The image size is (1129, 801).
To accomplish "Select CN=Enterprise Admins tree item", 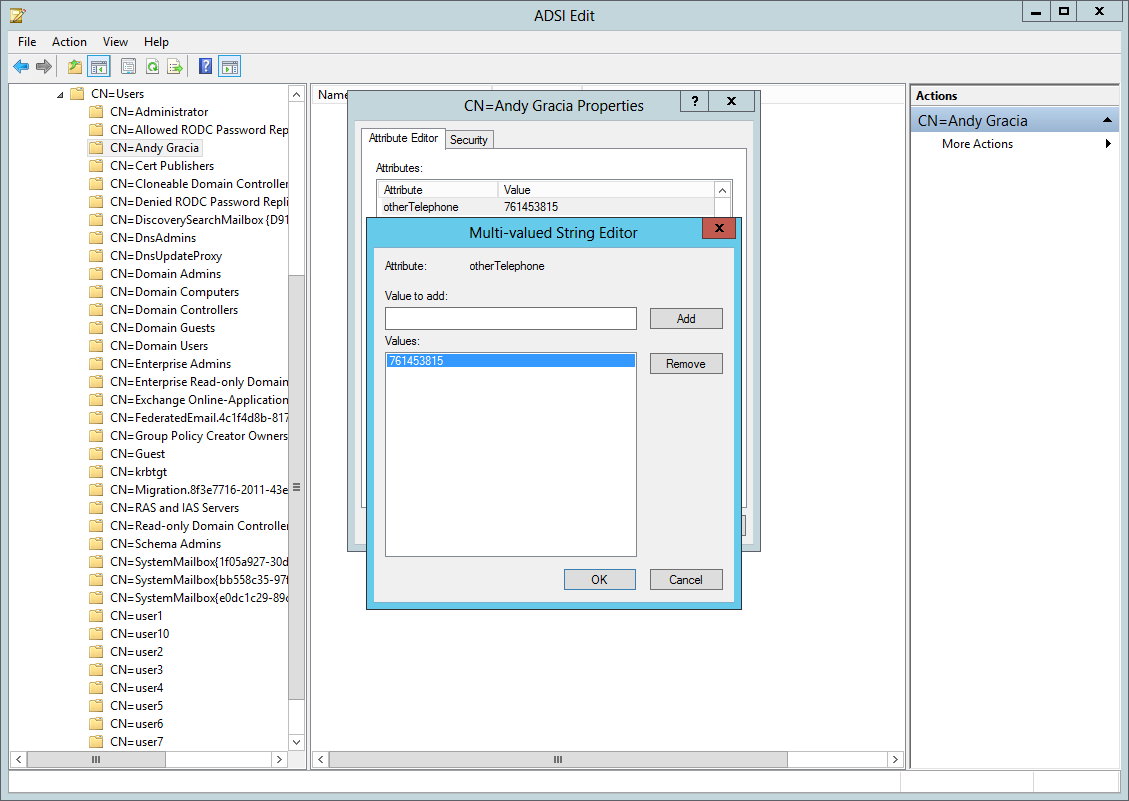I will pos(171,364).
